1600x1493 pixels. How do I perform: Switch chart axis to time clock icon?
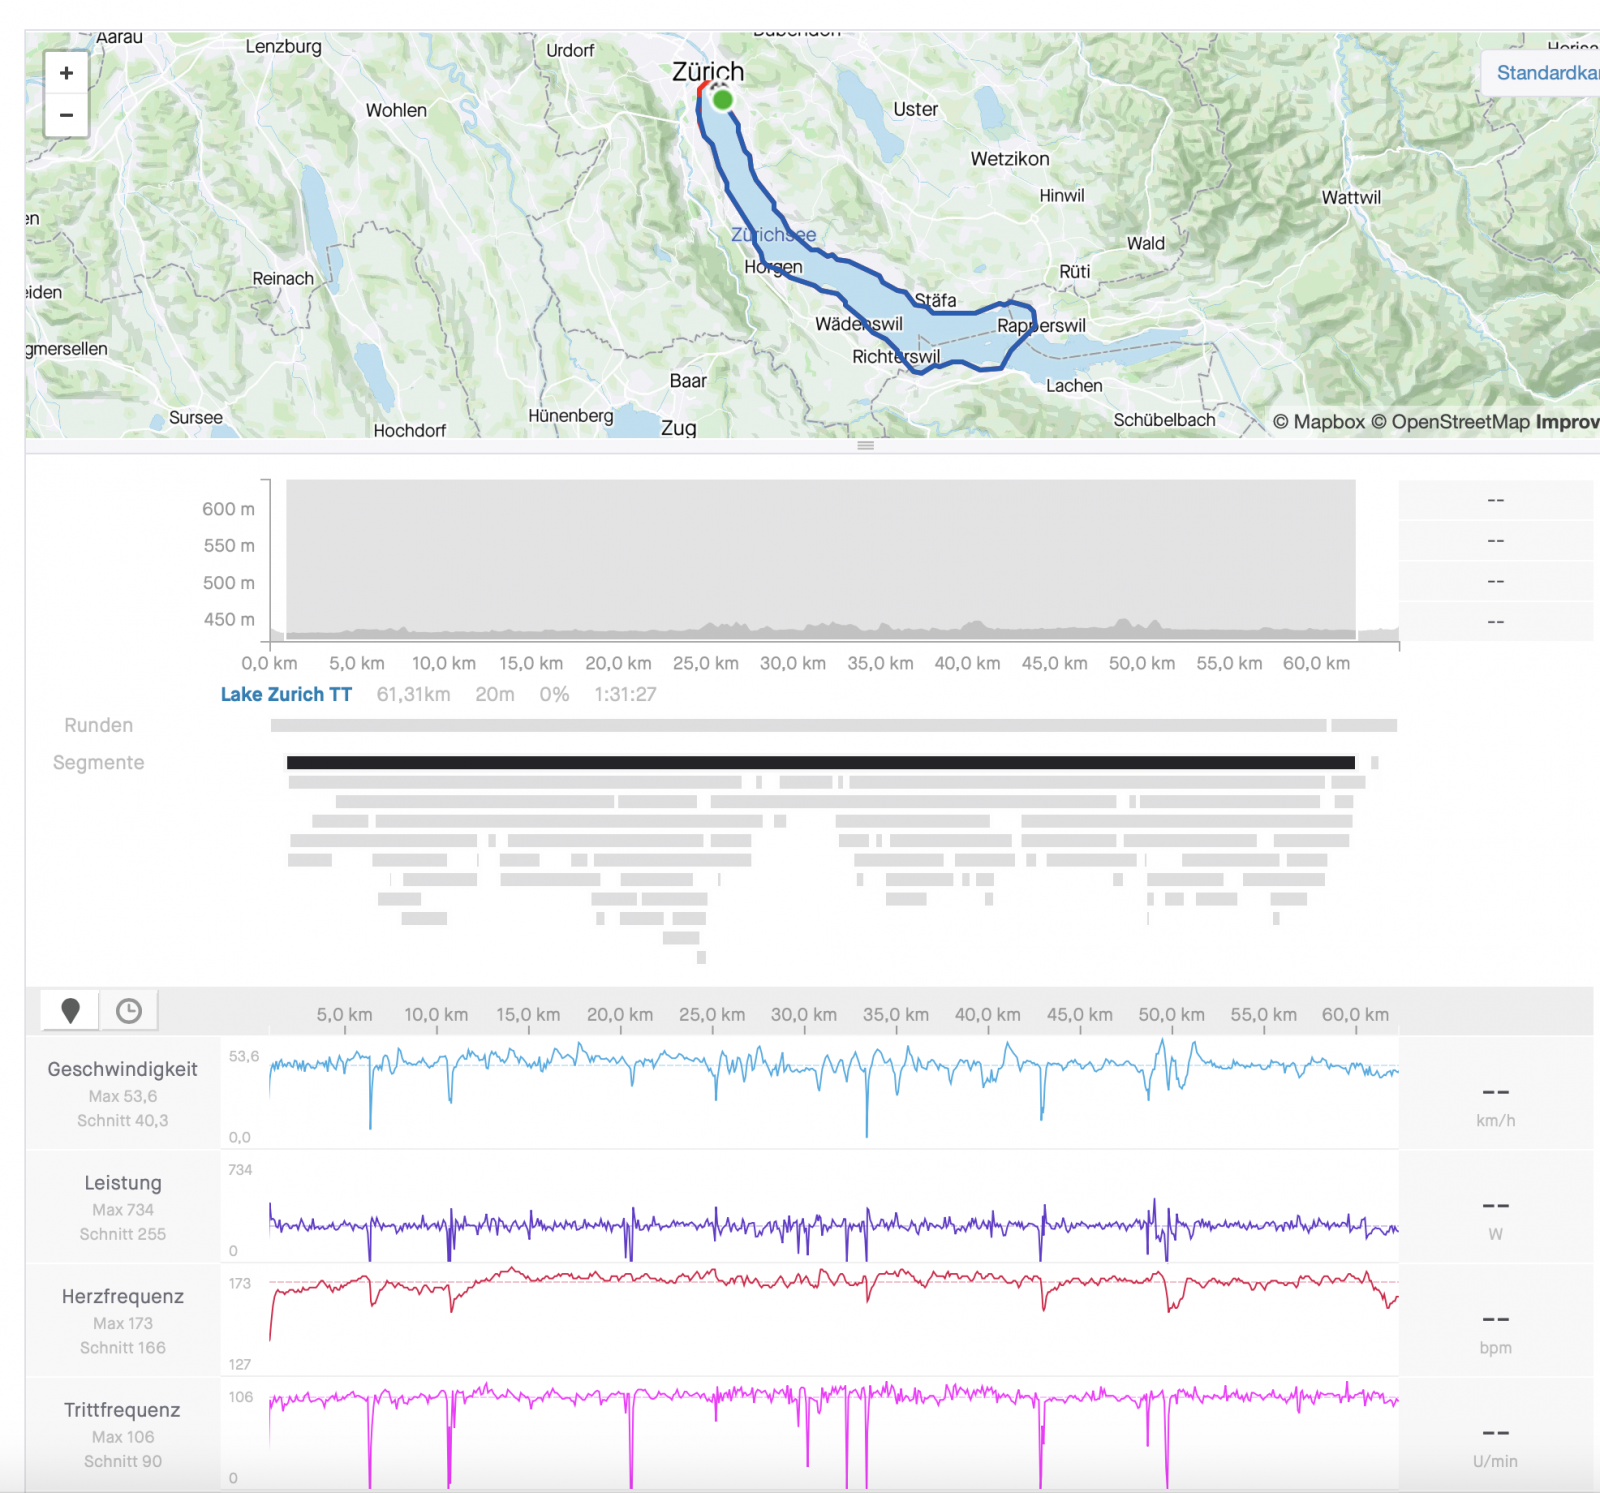point(129,1011)
